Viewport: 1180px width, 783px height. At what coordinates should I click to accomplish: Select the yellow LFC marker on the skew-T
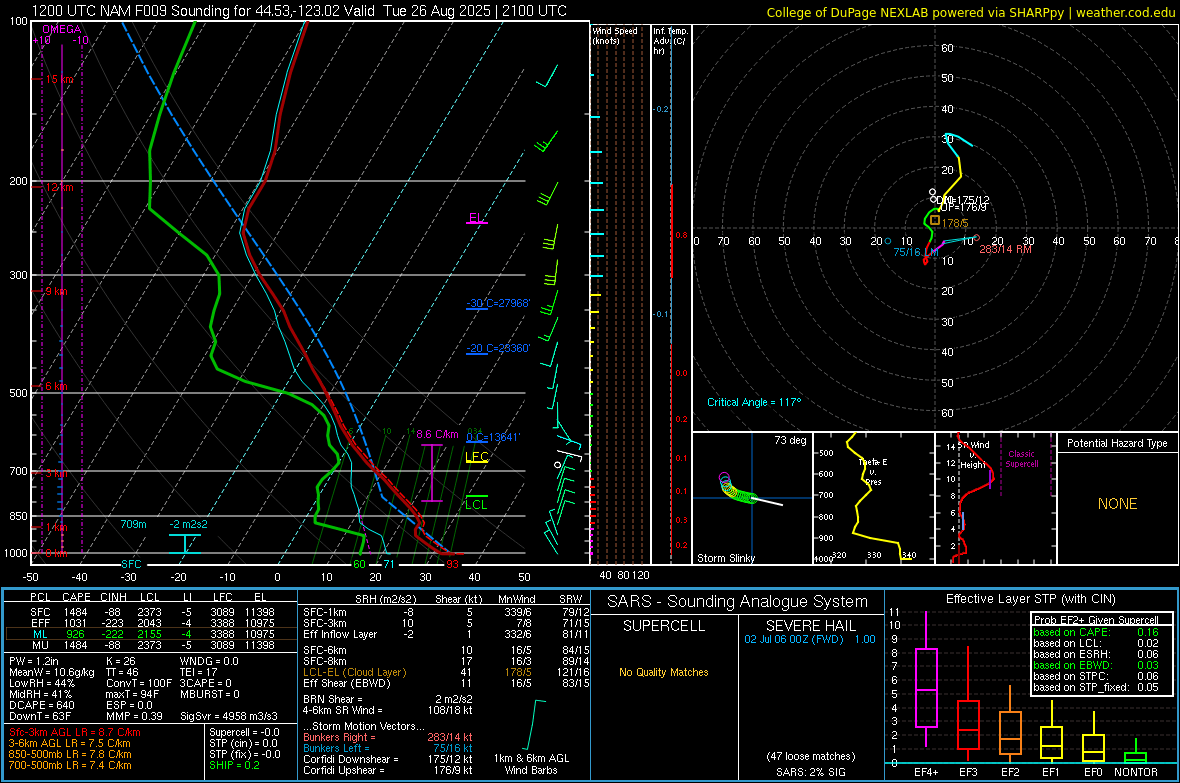coord(476,457)
